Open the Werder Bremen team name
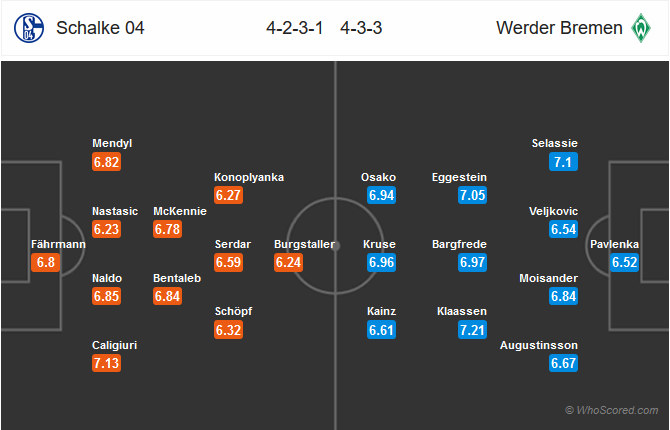The height and width of the screenshot is (430, 670). click(x=559, y=28)
